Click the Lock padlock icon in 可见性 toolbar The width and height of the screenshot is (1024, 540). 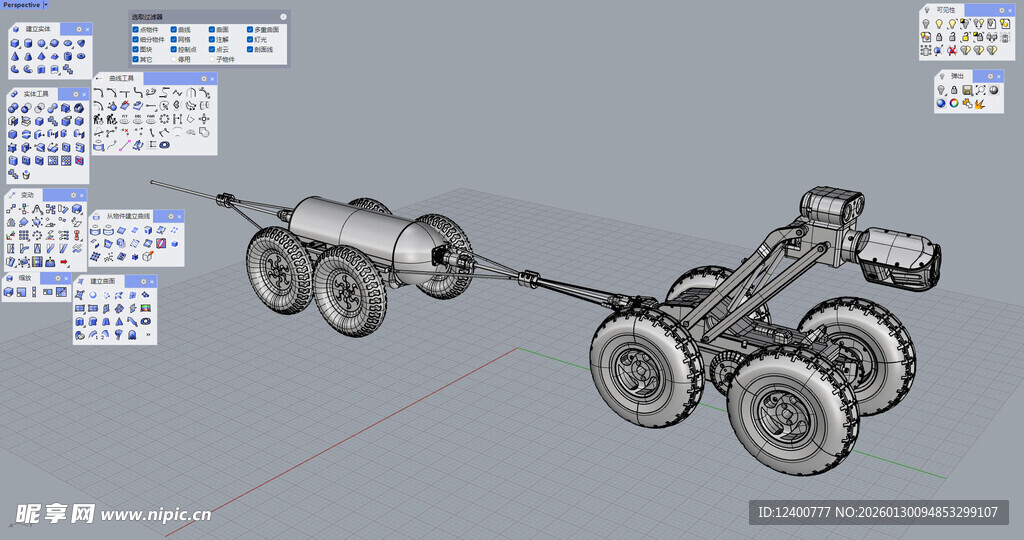(x=939, y=37)
